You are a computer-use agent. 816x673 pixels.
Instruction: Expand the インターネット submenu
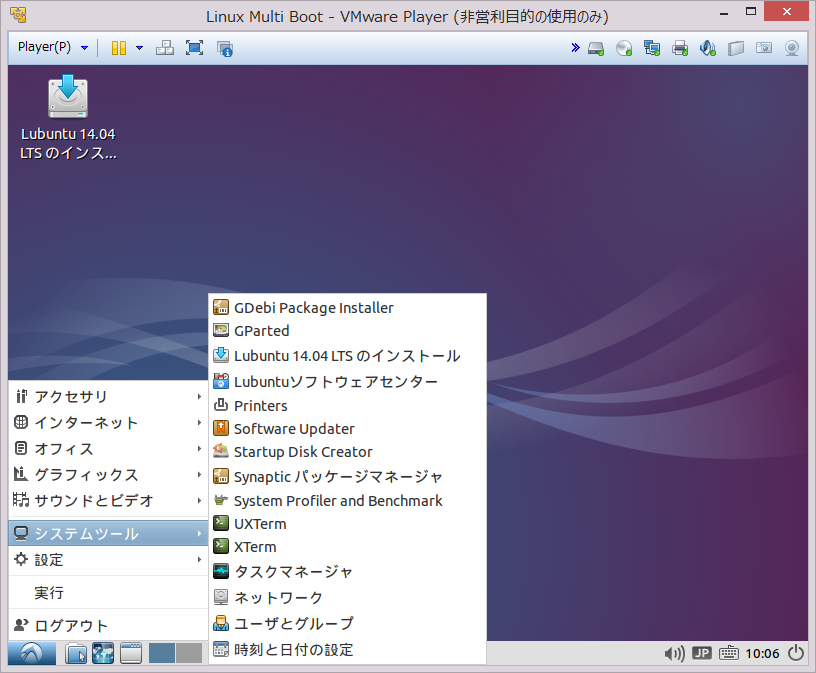[x=108, y=423]
